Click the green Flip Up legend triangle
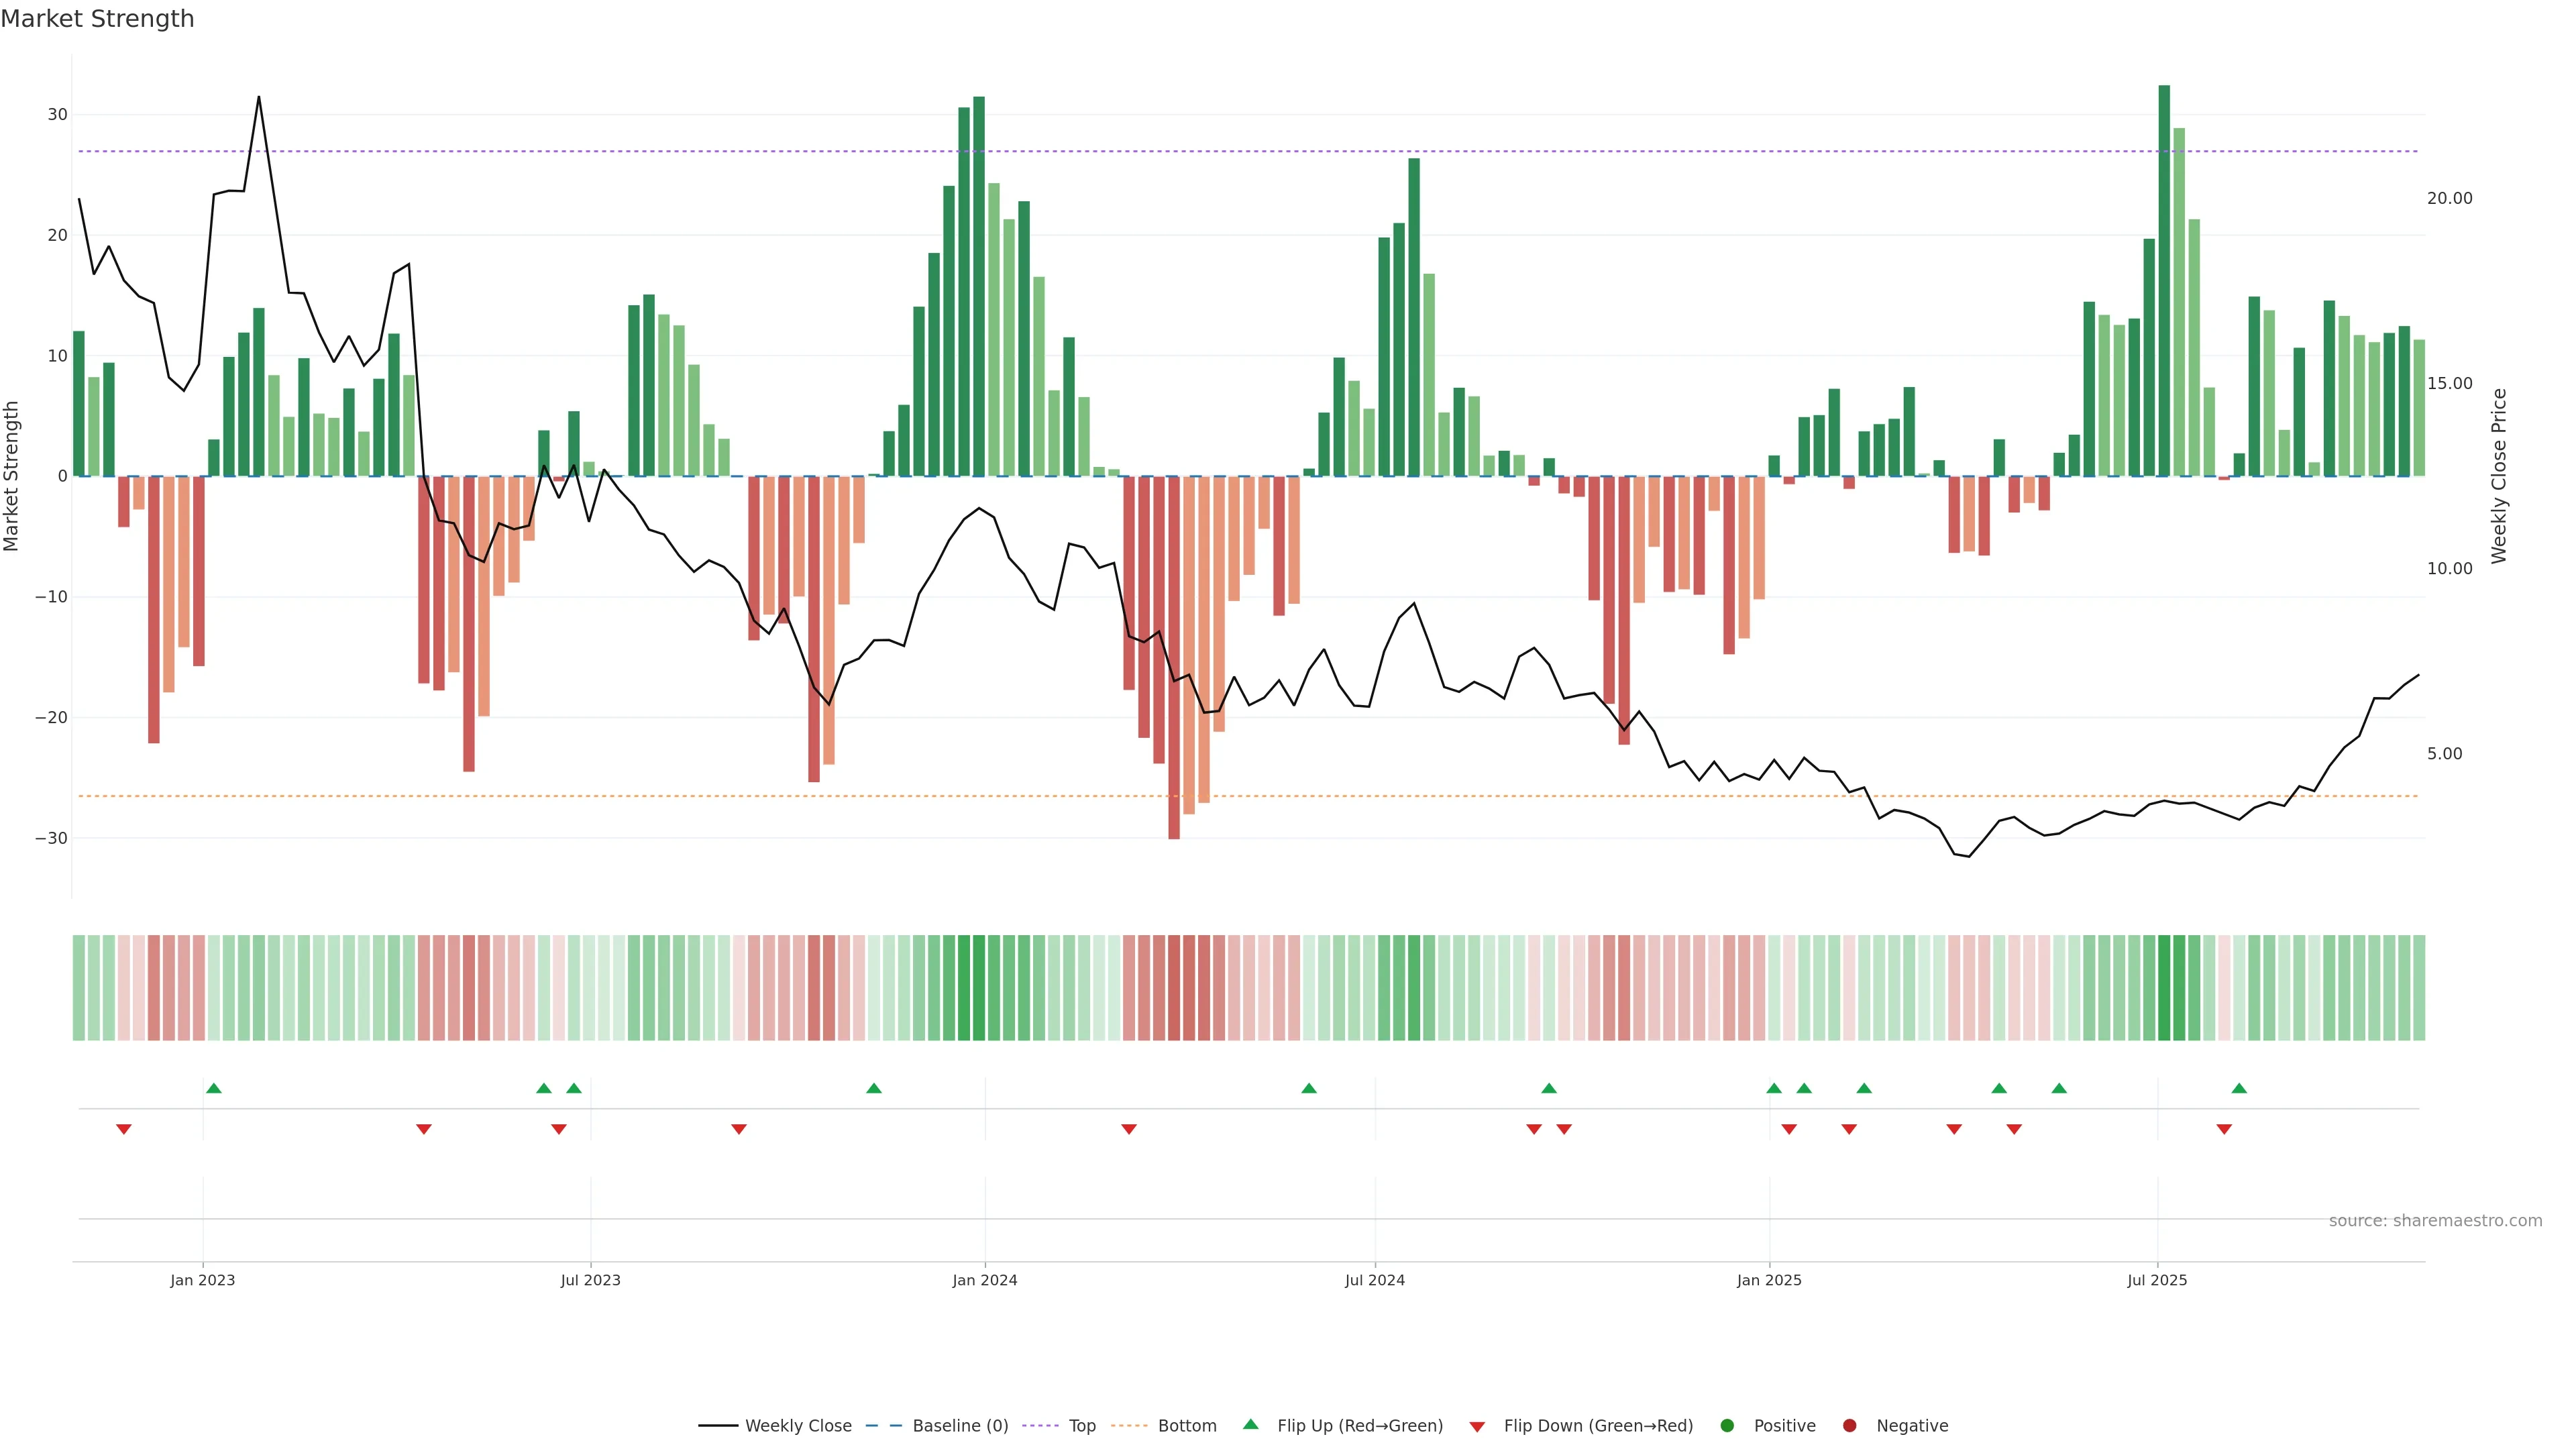 pos(1250,1424)
